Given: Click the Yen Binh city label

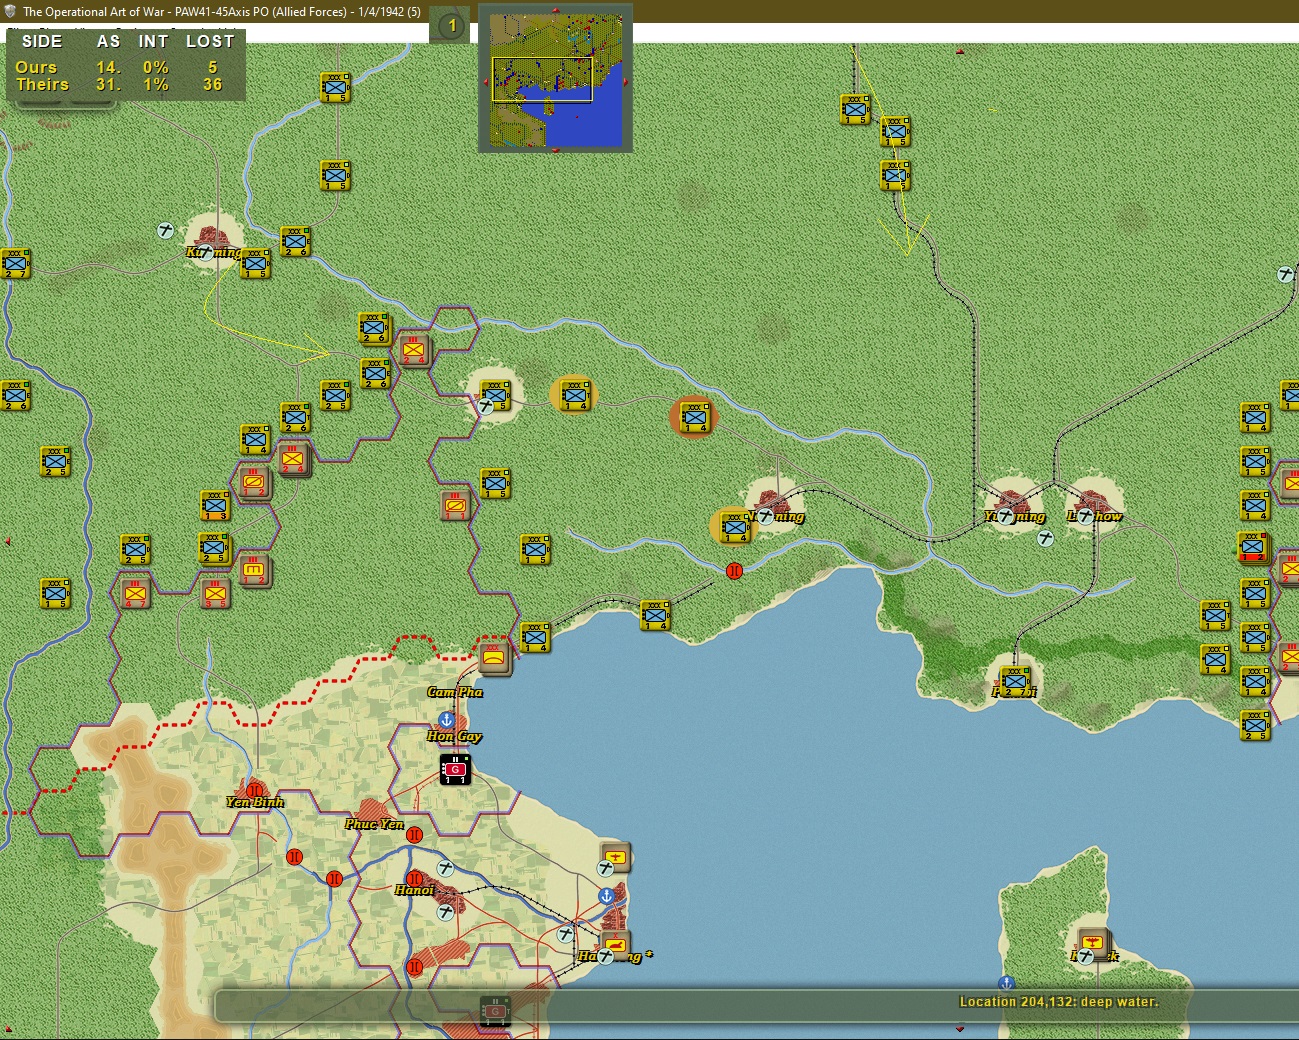Looking at the screenshot, I should point(255,802).
